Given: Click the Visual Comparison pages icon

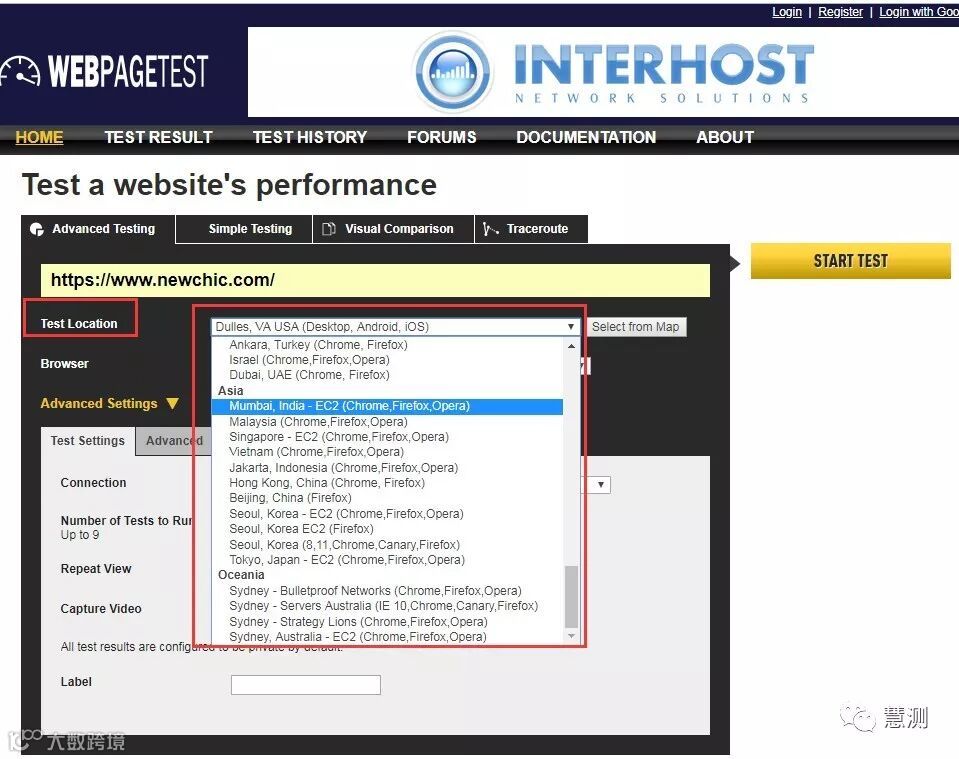Looking at the screenshot, I should (329, 229).
